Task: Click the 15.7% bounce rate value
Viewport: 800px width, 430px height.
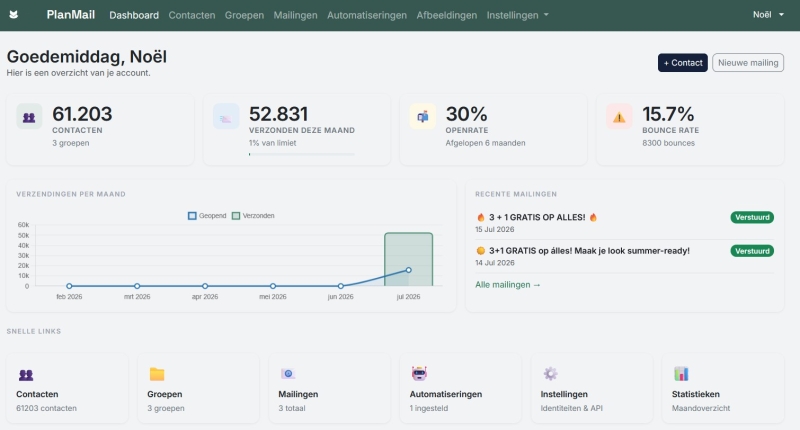Action: 668,114
